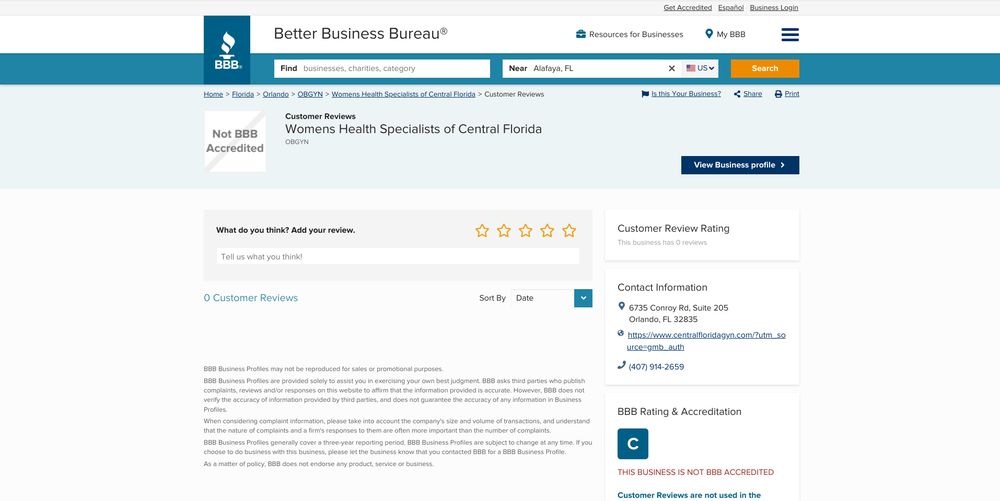Select the third rating star
Screen dimensions: 1000x501
526,231
